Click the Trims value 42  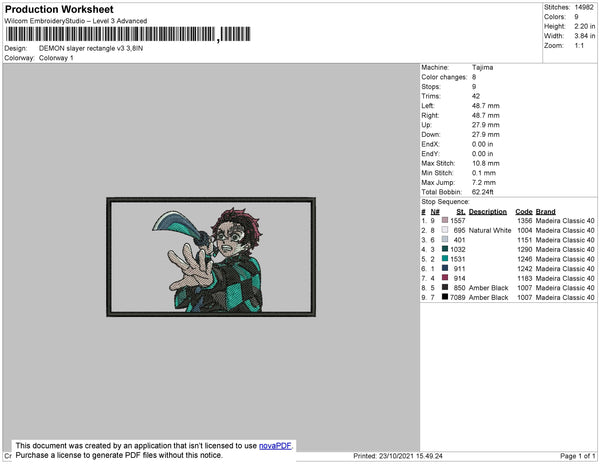476,96
